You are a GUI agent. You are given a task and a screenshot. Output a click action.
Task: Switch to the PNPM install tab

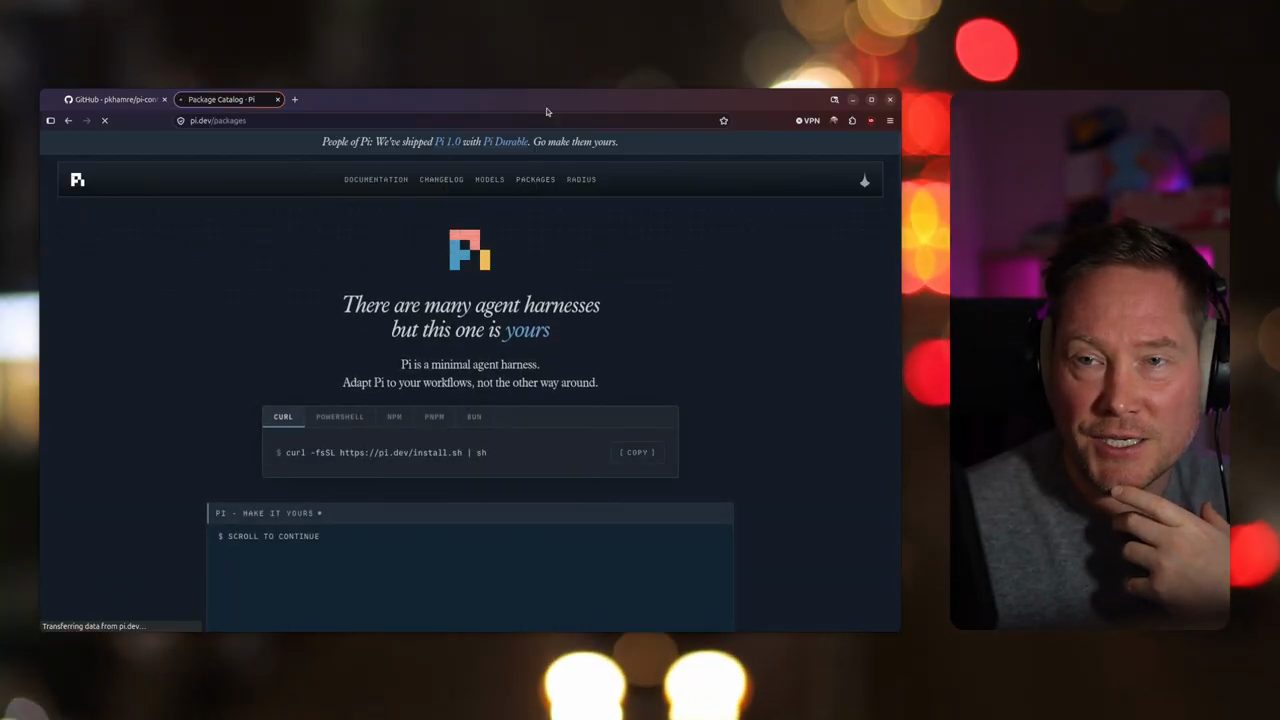tap(434, 417)
